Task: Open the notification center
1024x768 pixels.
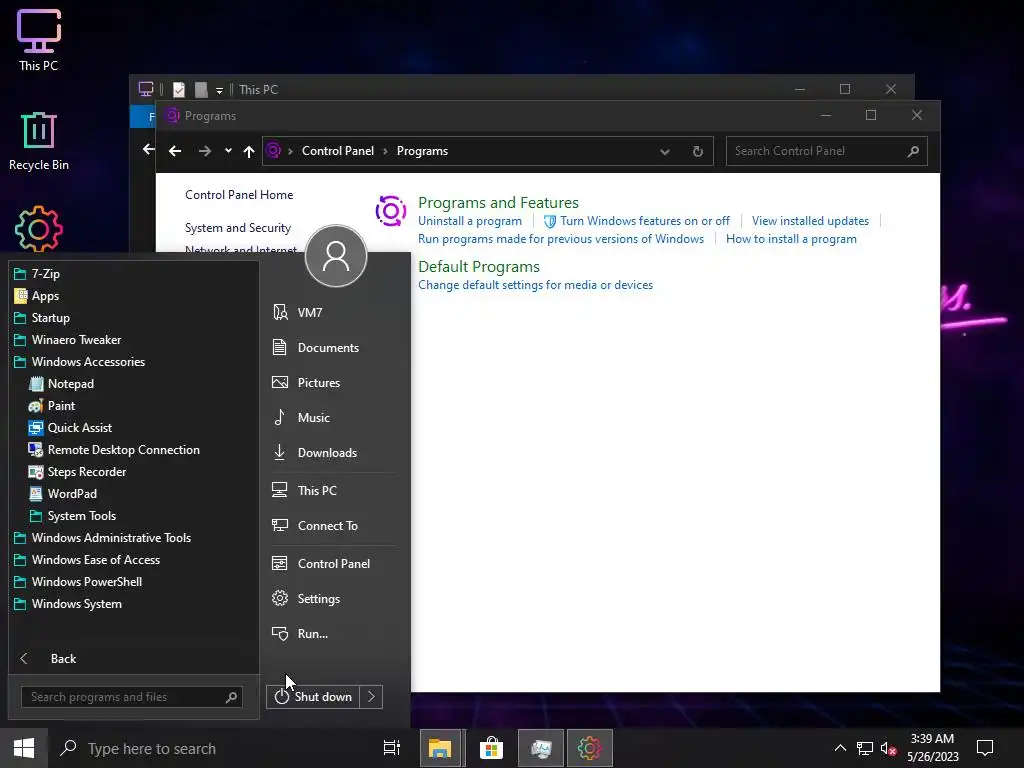Action: (985, 748)
